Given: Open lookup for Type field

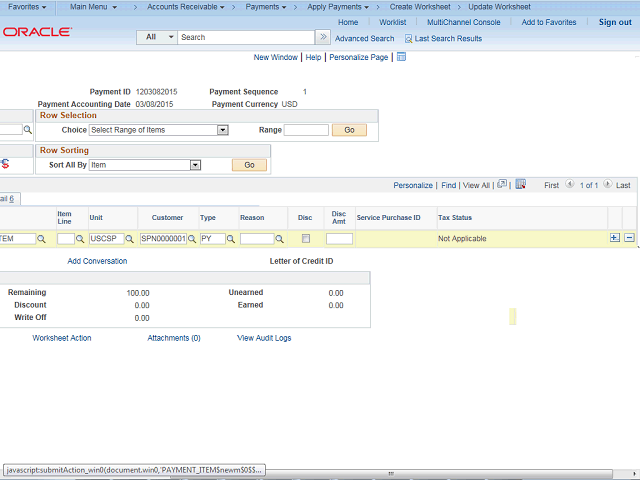Looking at the screenshot, I should pos(231,240).
